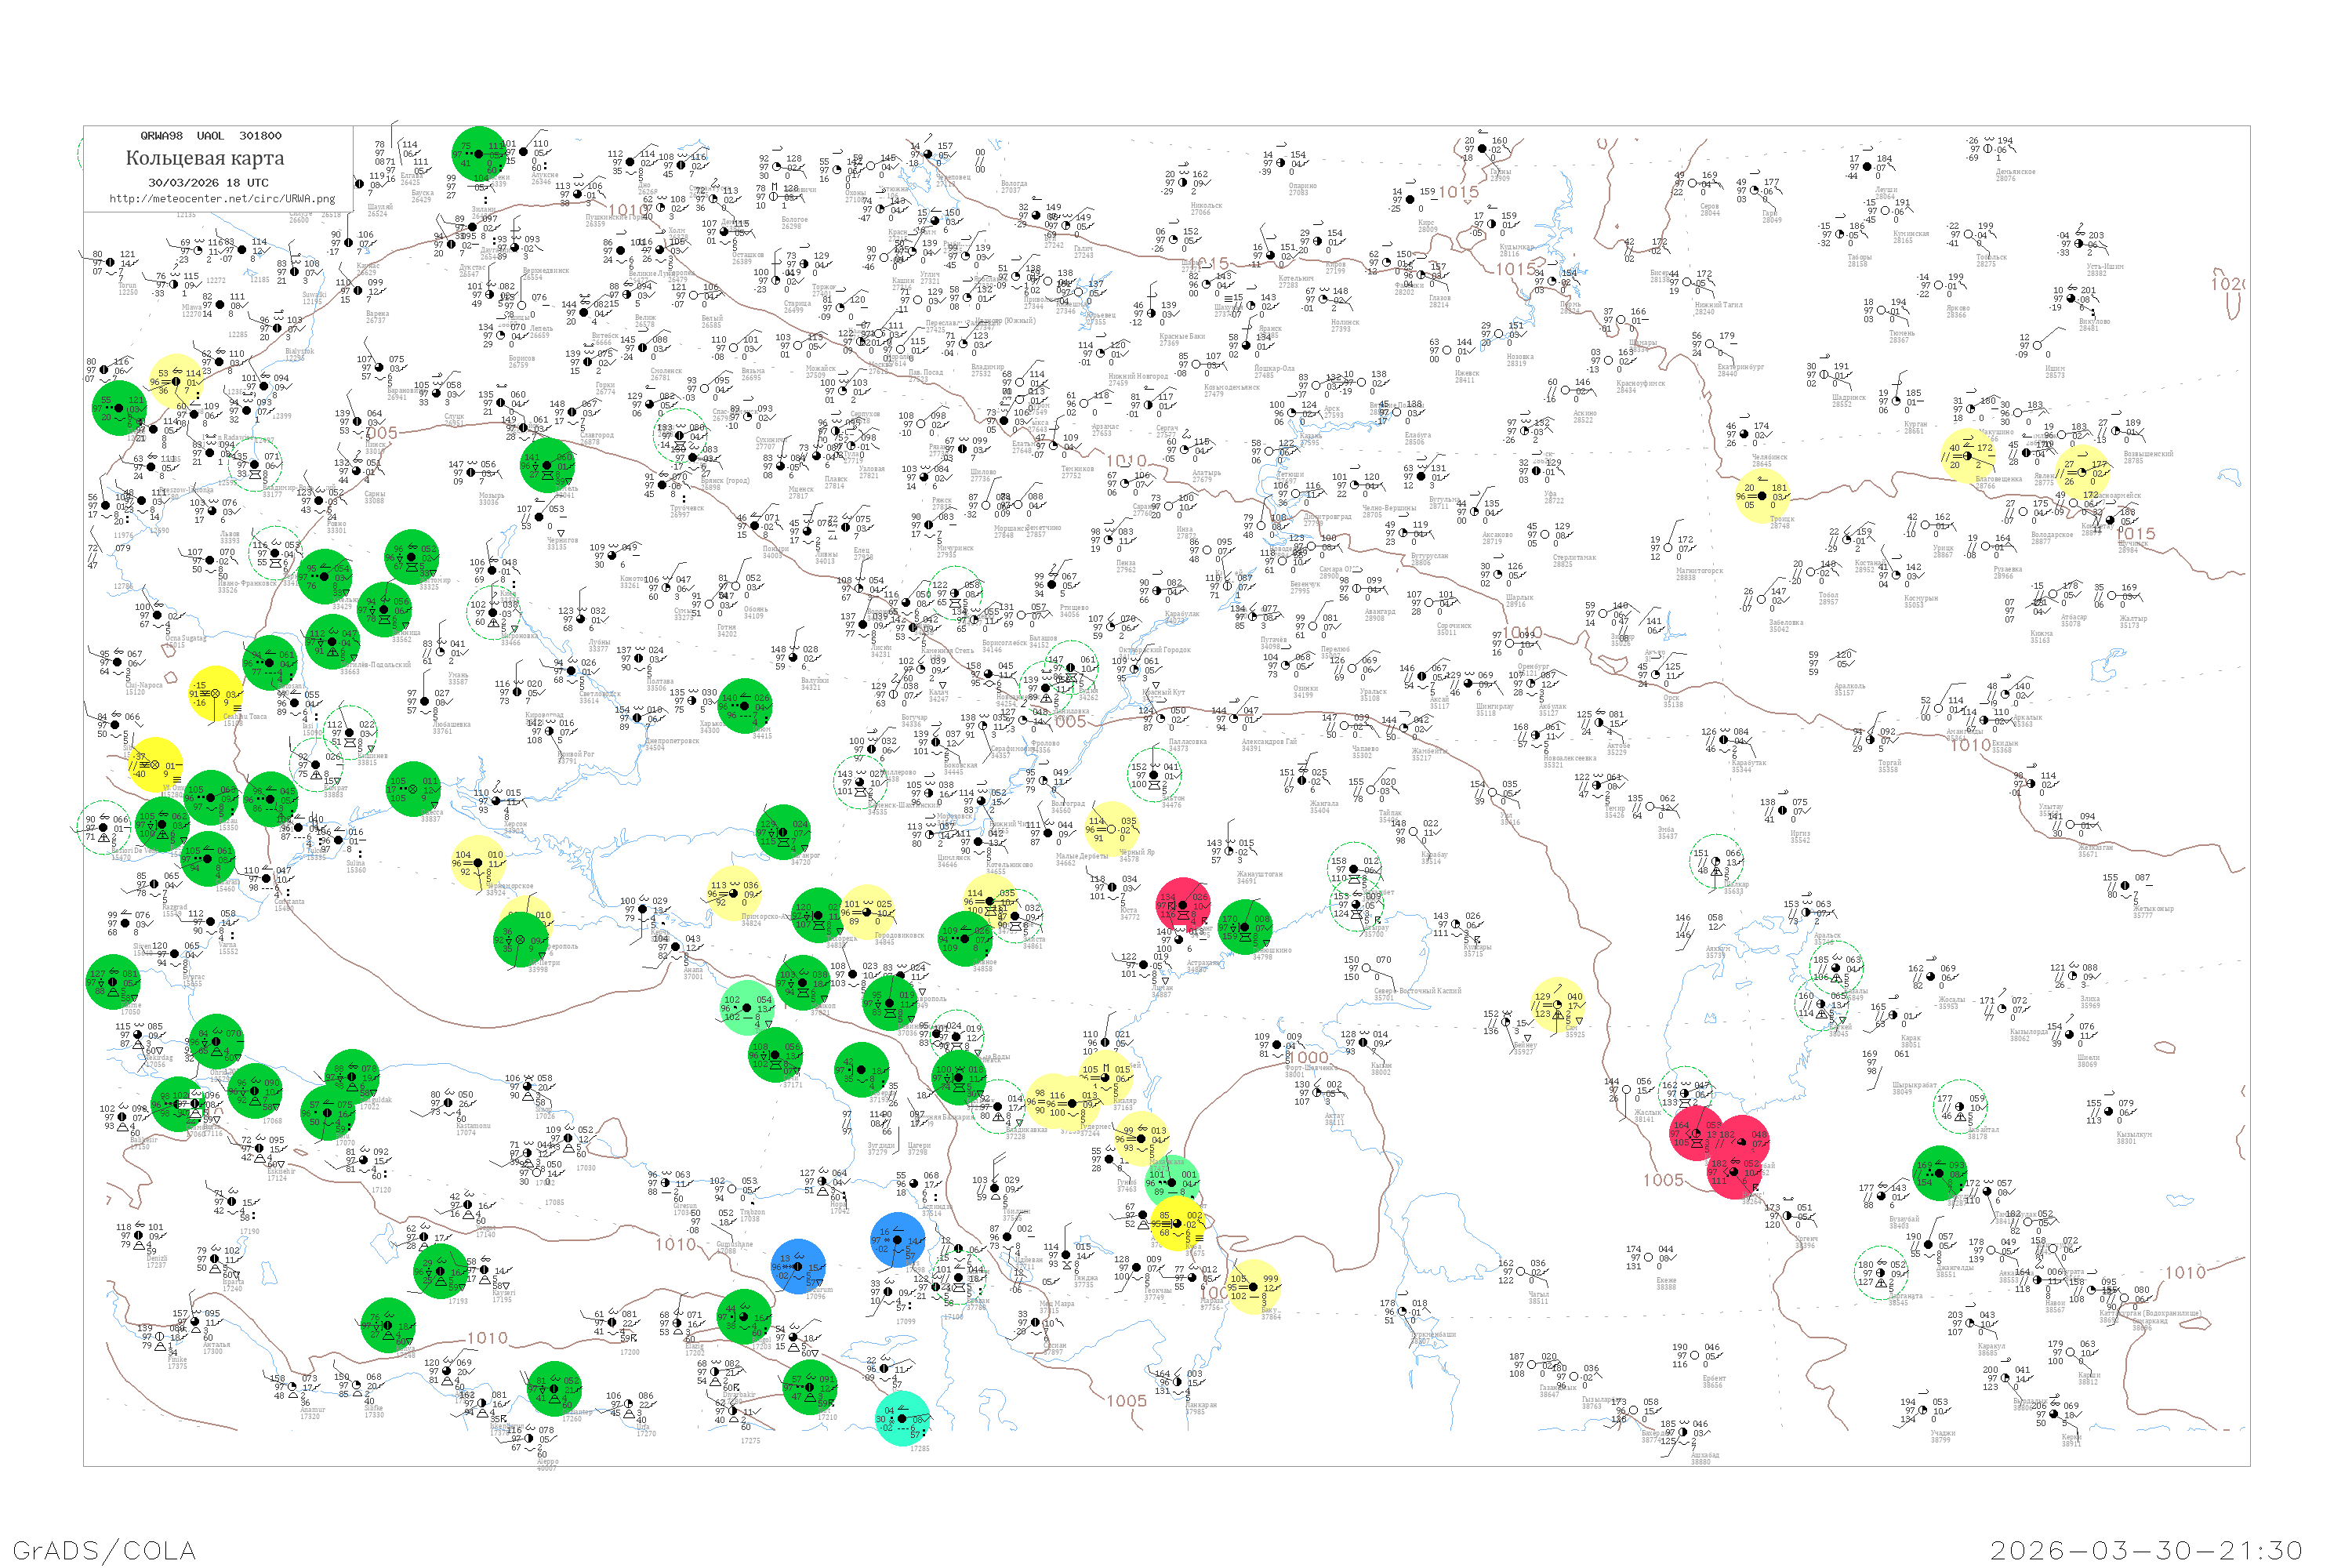Click the blue station circle near Erzurum
2352x1568 pixels.
point(798,1267)
